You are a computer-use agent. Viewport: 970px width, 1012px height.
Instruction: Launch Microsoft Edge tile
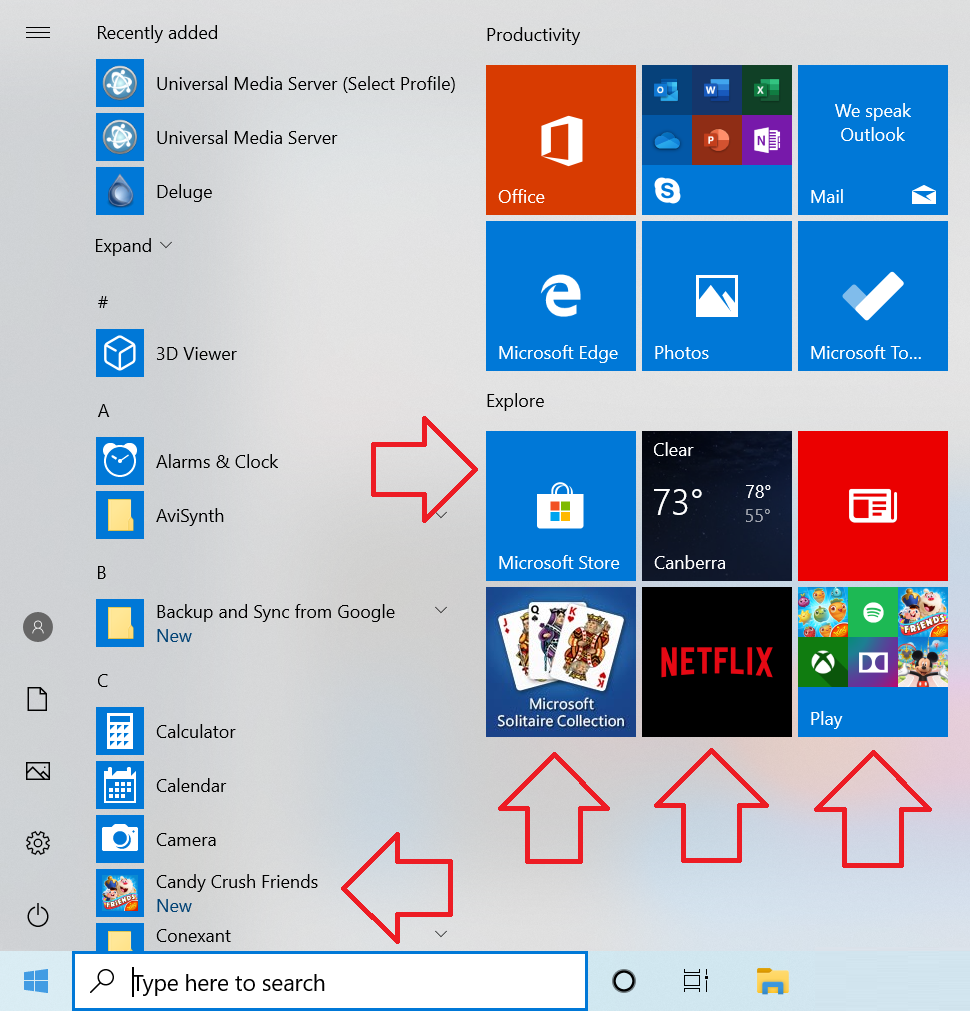560,296
